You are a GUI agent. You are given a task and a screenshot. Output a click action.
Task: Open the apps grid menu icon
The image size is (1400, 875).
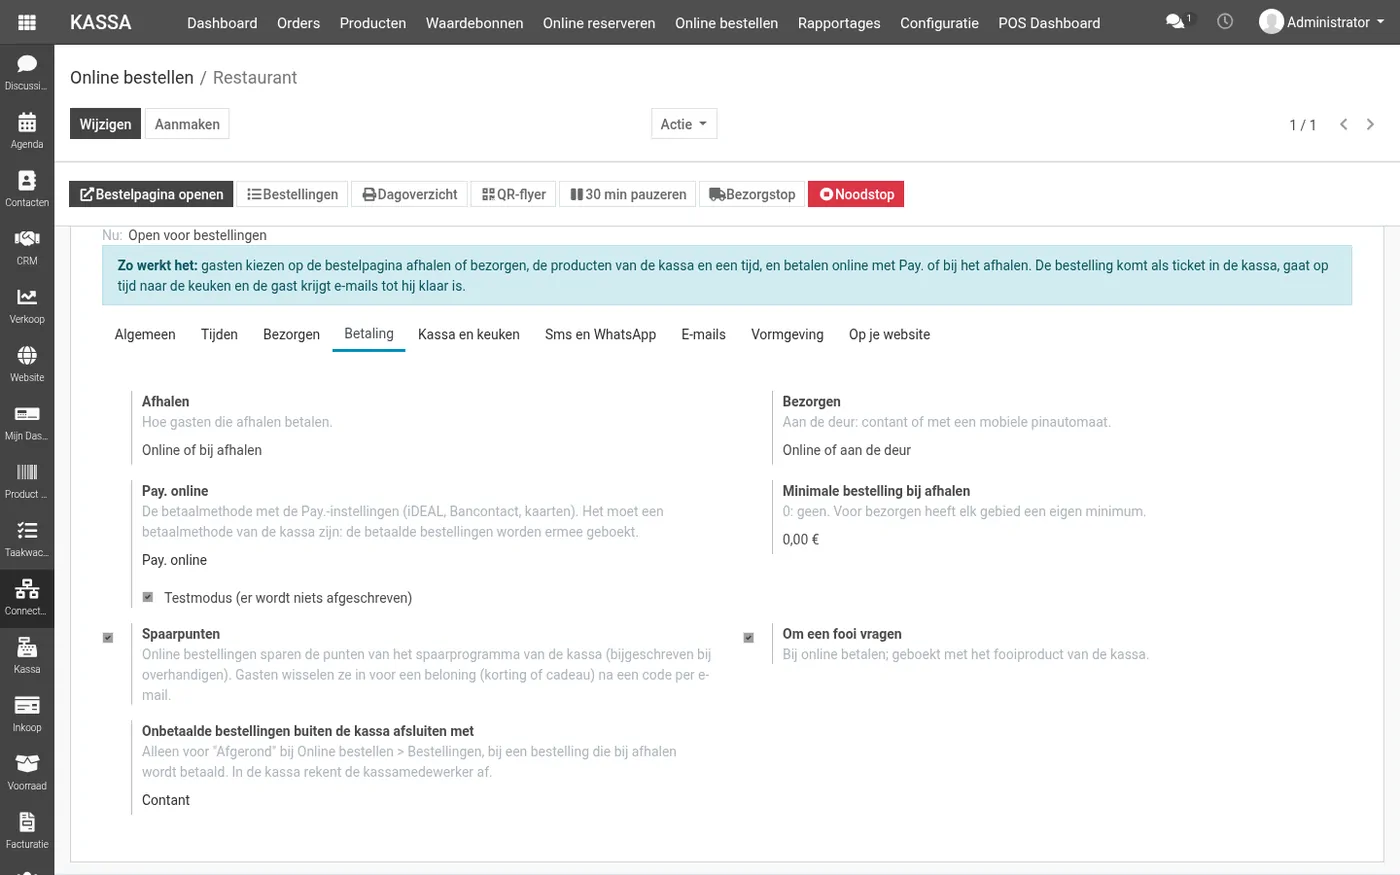[27, 22]
